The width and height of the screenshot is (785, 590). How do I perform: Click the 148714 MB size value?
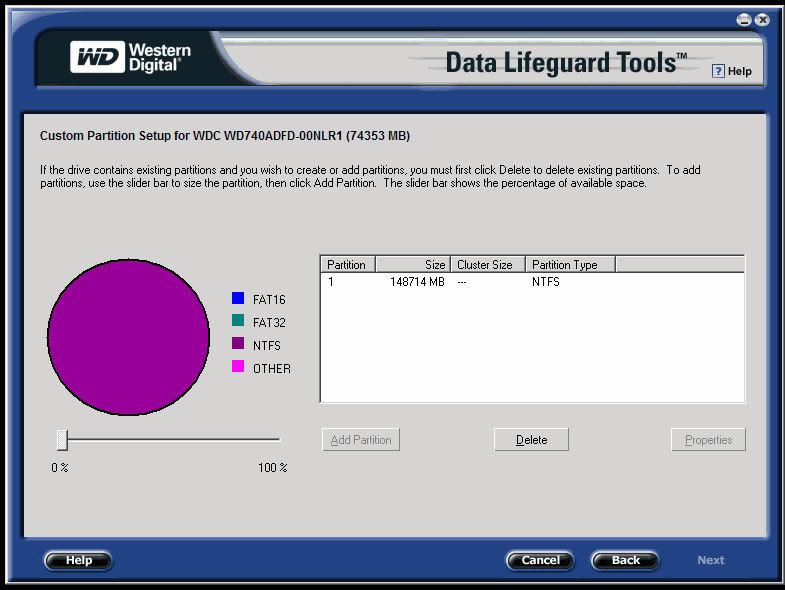click(x=417, y=282)
